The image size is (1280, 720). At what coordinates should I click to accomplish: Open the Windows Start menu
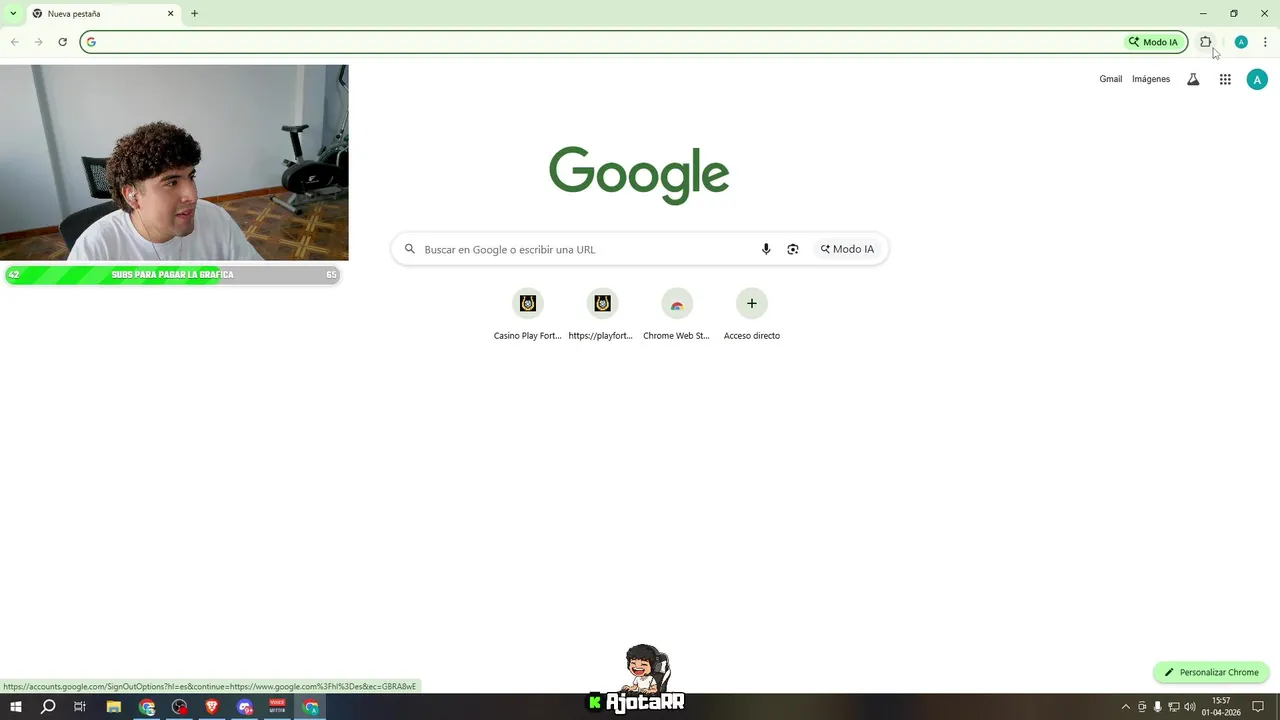click(x=15, y=707)
